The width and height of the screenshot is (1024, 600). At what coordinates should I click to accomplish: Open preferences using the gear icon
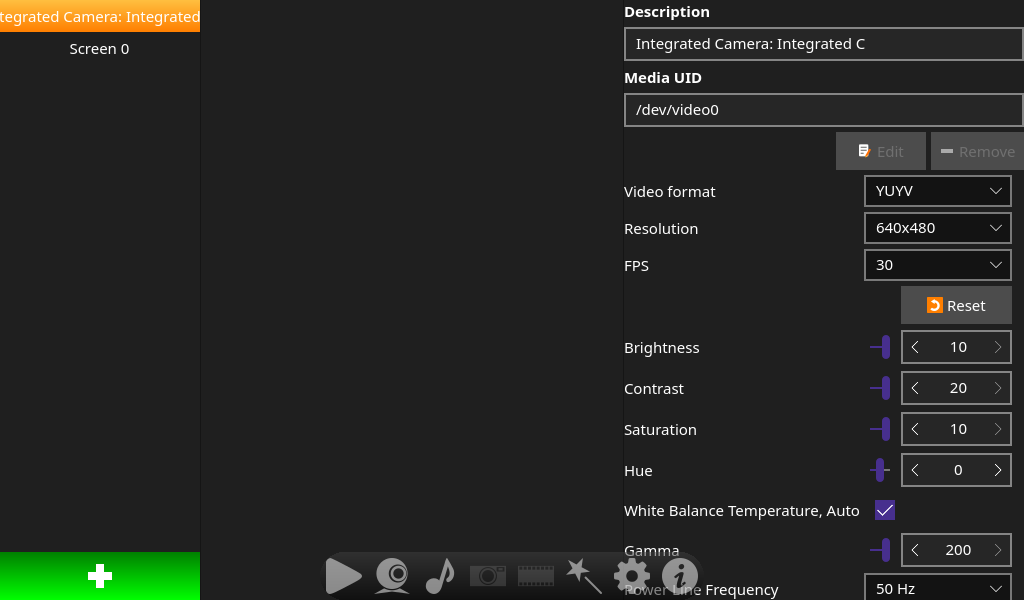pos(631,575)
